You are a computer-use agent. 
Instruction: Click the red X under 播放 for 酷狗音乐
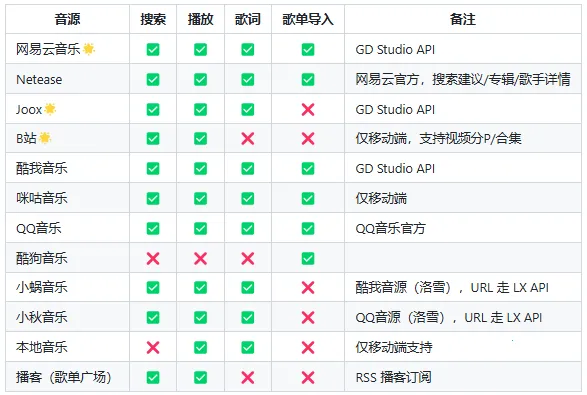[x=200, y=258]
